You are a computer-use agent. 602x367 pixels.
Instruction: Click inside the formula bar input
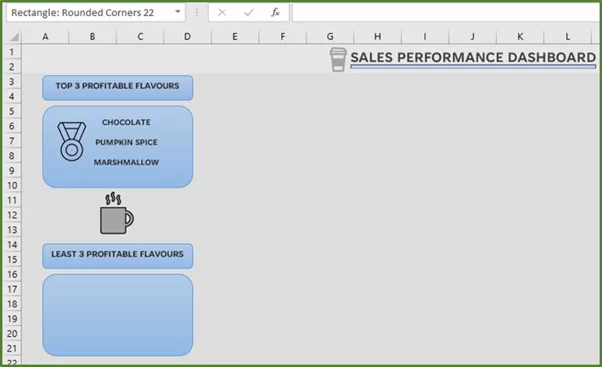(x=447, y=13)
